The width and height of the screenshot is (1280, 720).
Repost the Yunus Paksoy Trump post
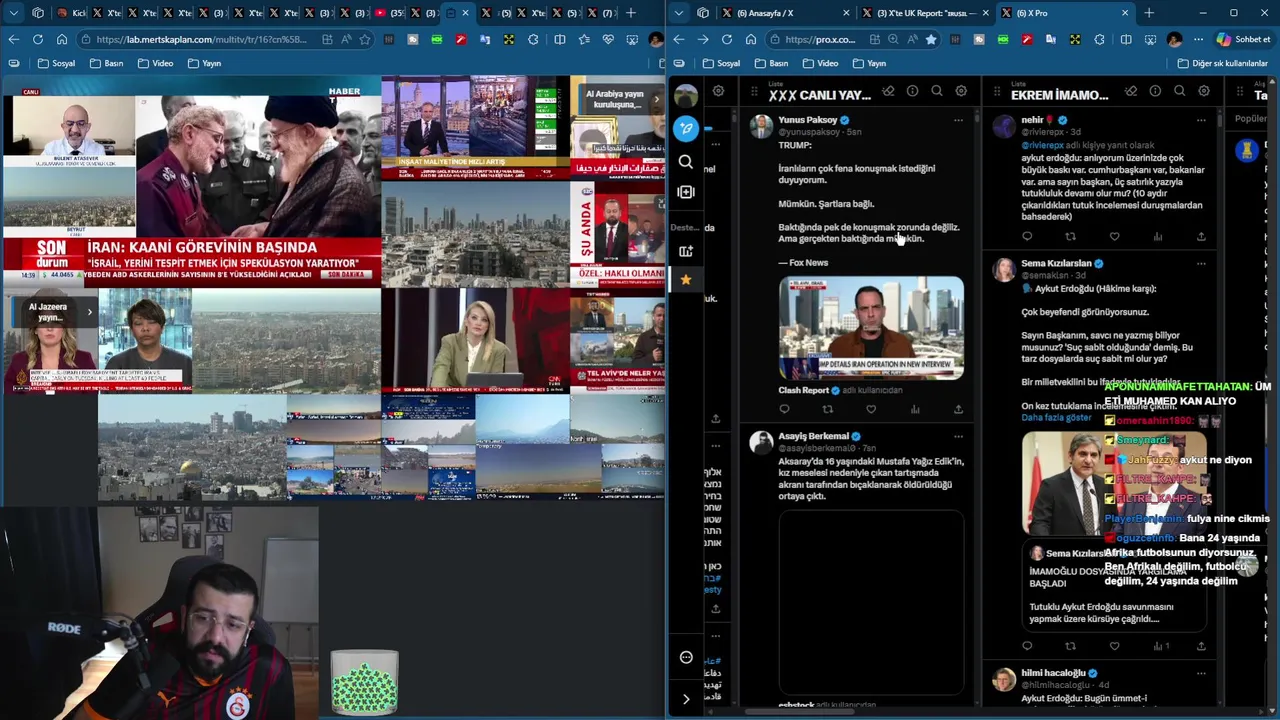827,409
